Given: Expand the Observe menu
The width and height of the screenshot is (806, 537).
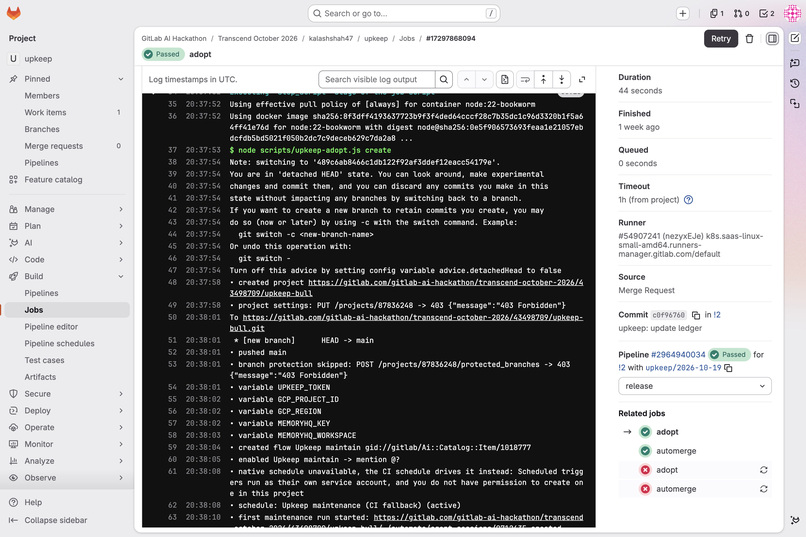Looking at the screenshot, I should 66,478.
